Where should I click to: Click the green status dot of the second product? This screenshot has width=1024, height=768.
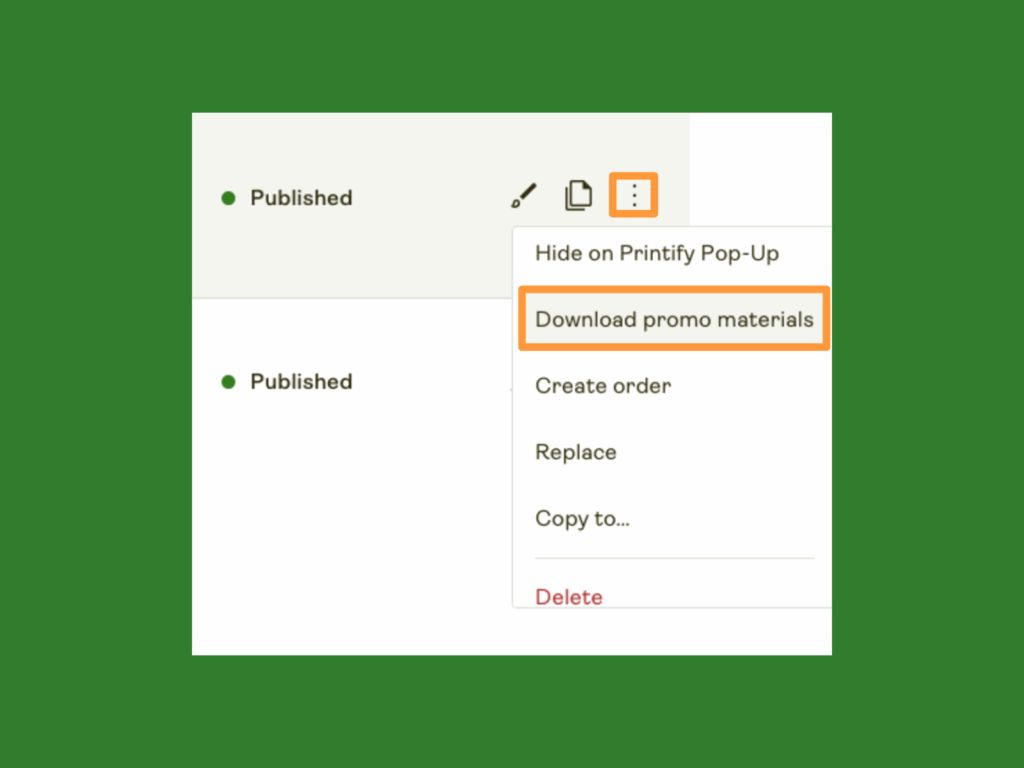pyautogui.click(x=230, y=382)
